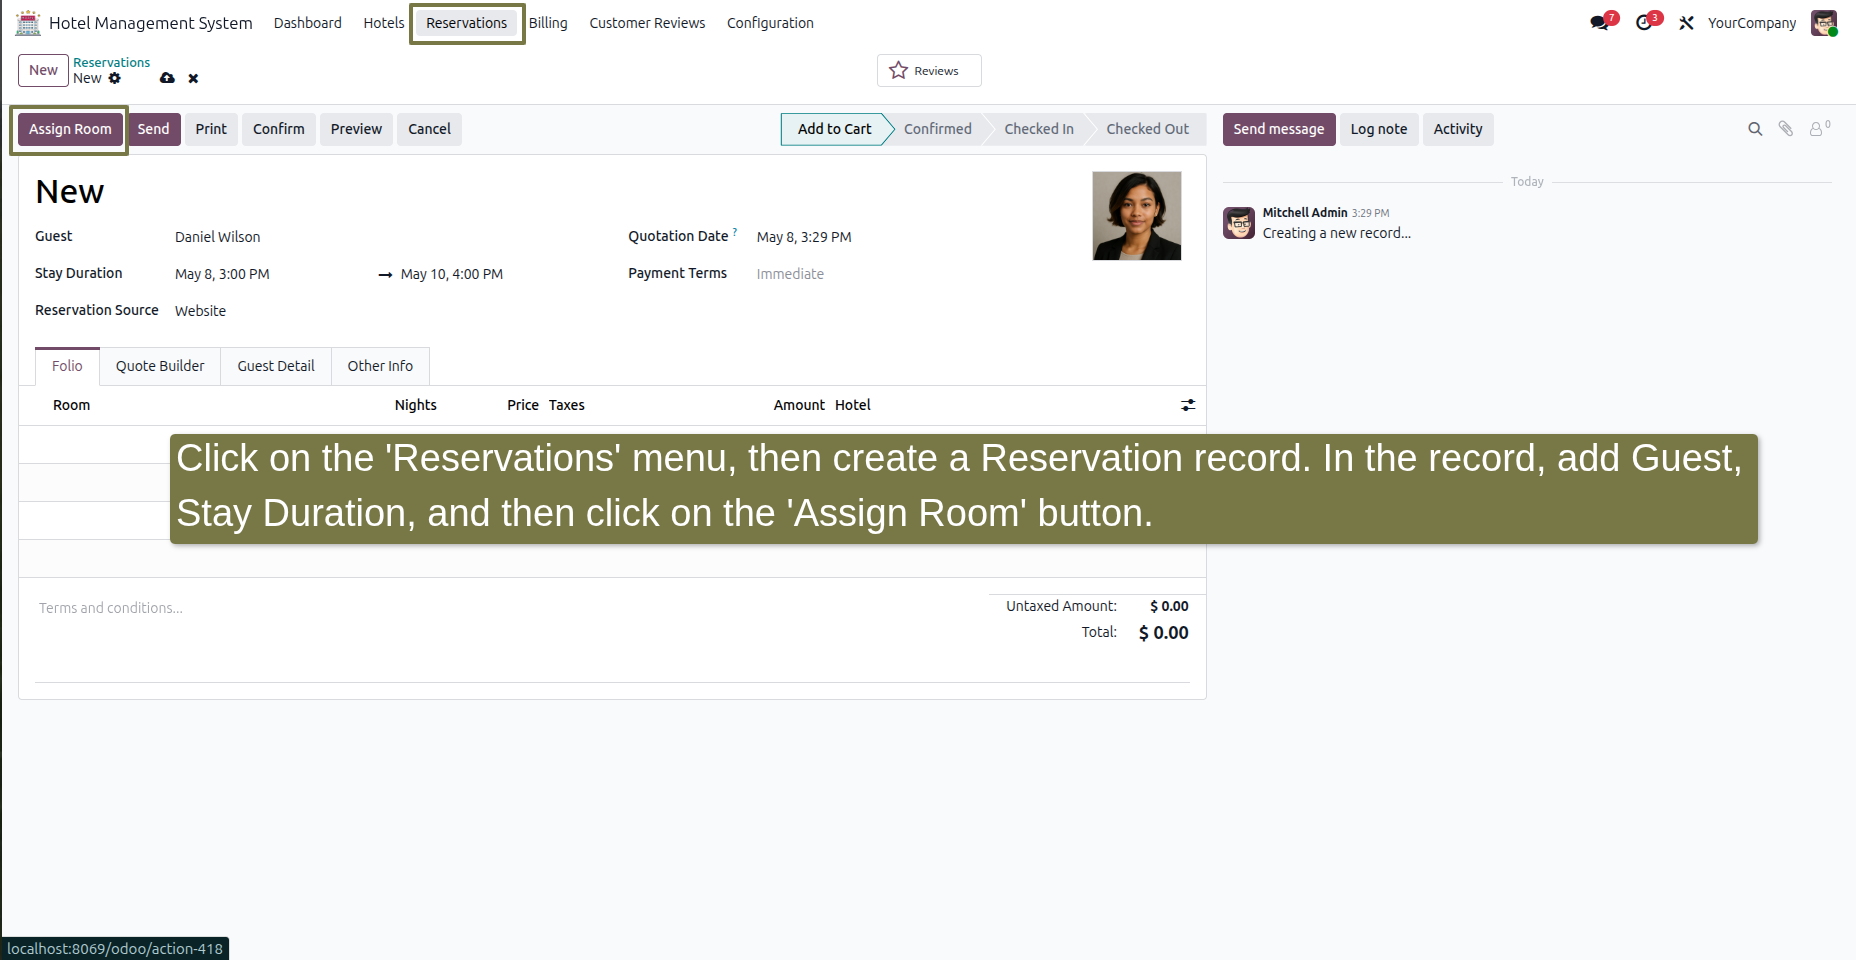Open column options adjust icon in Folio
This screenshot has width=1856, height=960.
click(x=1188, y=405)
